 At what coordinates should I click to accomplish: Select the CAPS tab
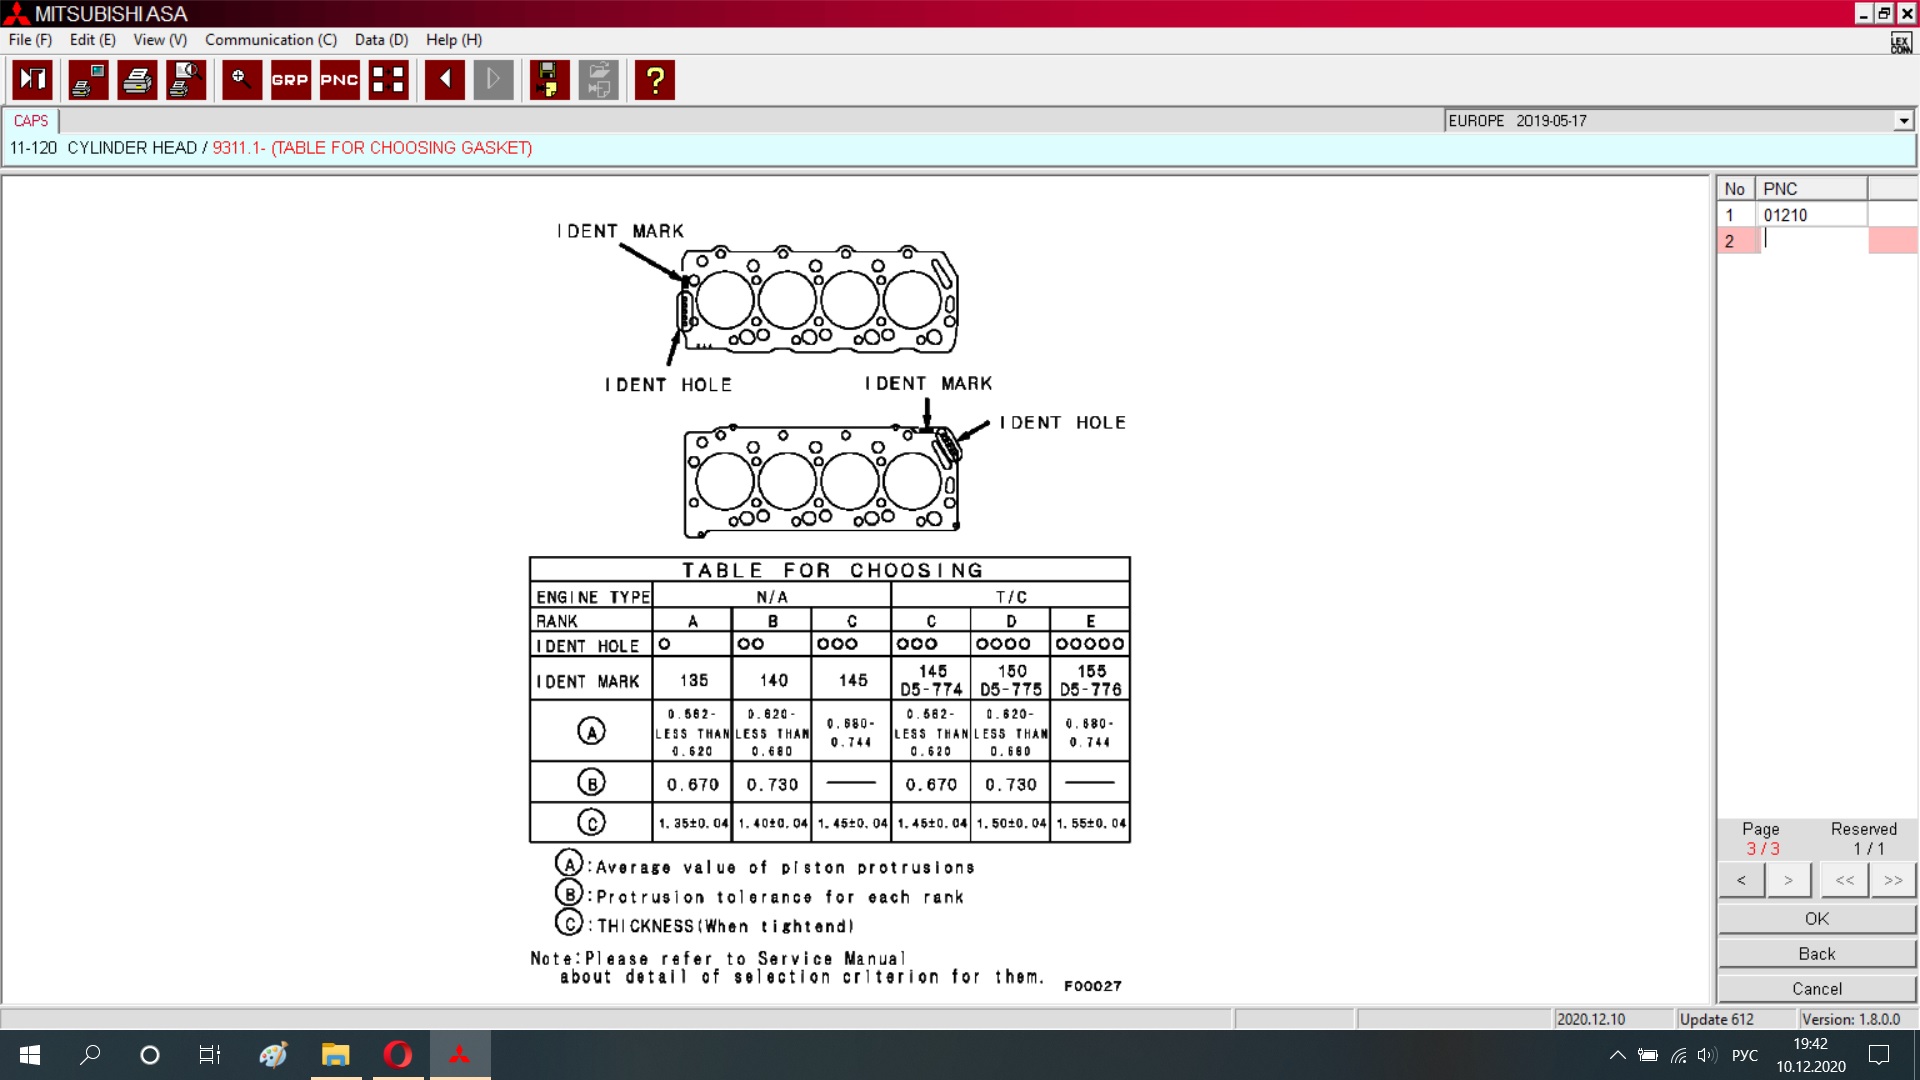coord(31,121)
